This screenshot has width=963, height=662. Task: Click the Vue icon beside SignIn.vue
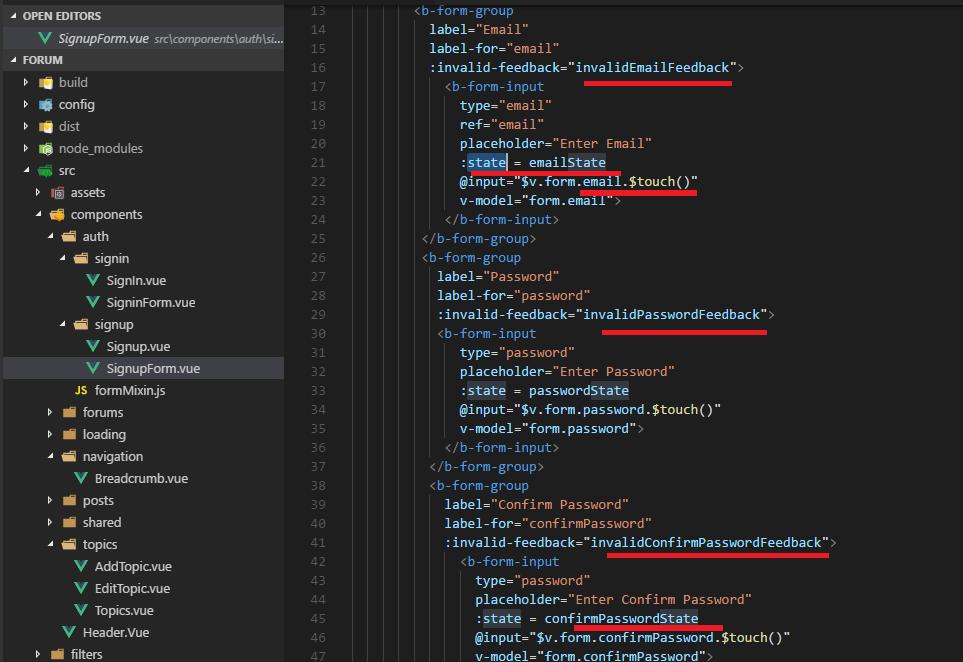pyautogui.click(x=93, y=281)
